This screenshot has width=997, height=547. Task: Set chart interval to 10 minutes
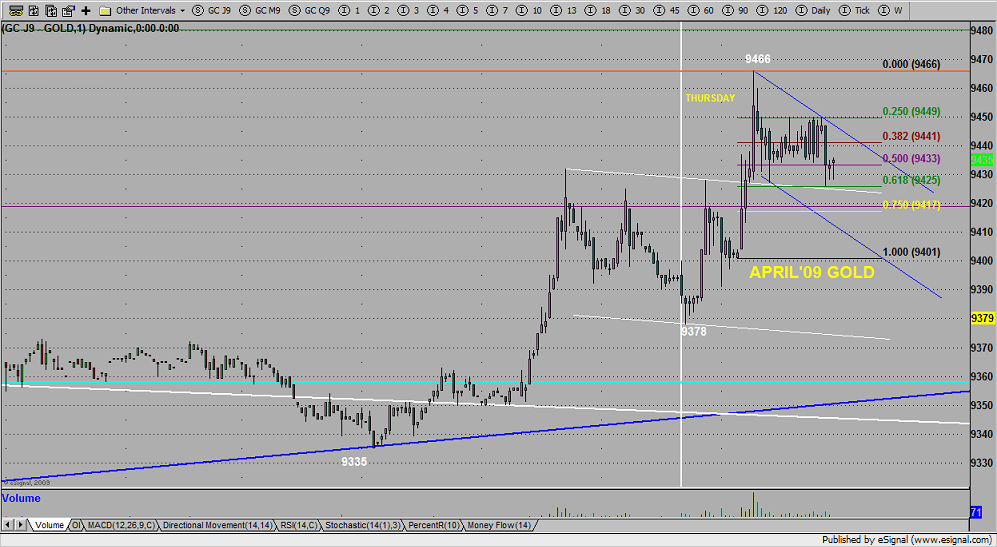530,11
